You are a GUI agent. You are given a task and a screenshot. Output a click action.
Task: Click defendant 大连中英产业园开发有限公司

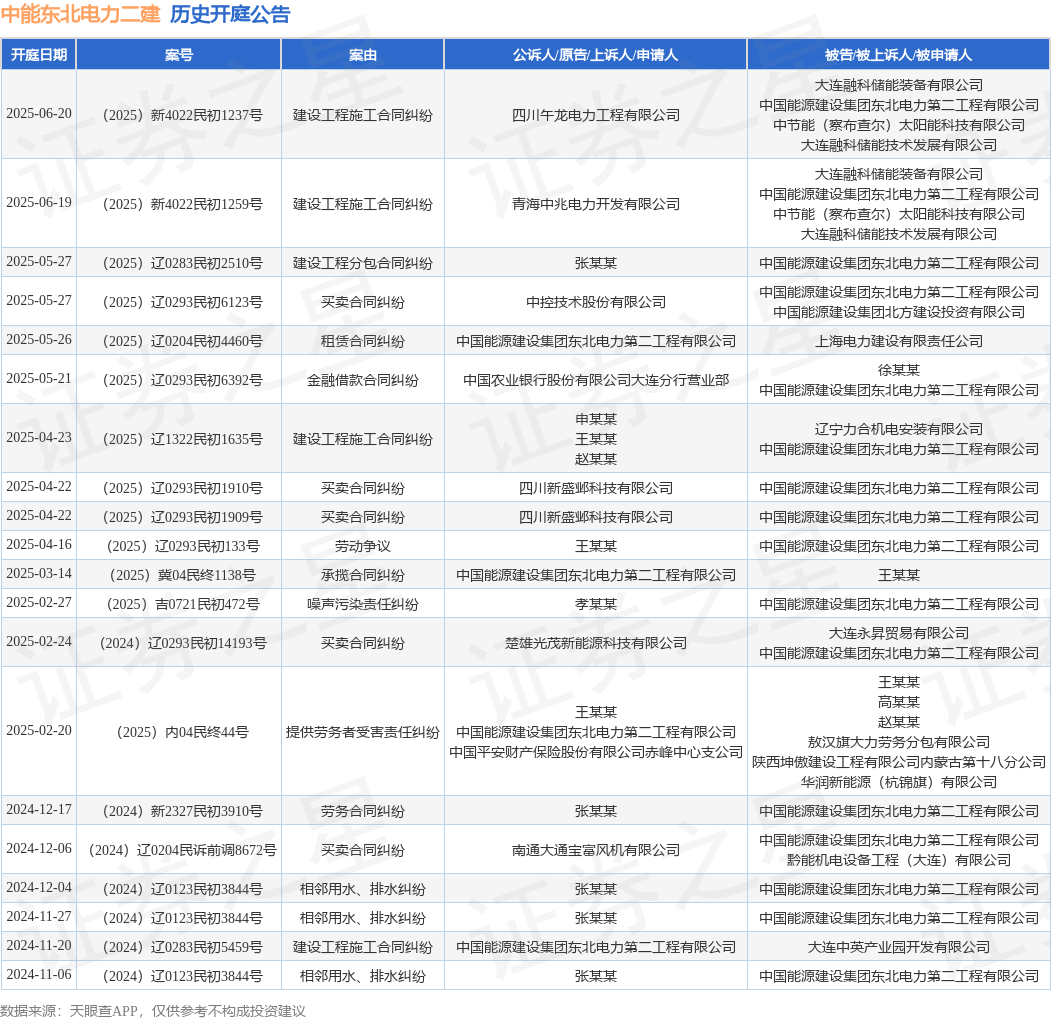click(x=898, y=947)
